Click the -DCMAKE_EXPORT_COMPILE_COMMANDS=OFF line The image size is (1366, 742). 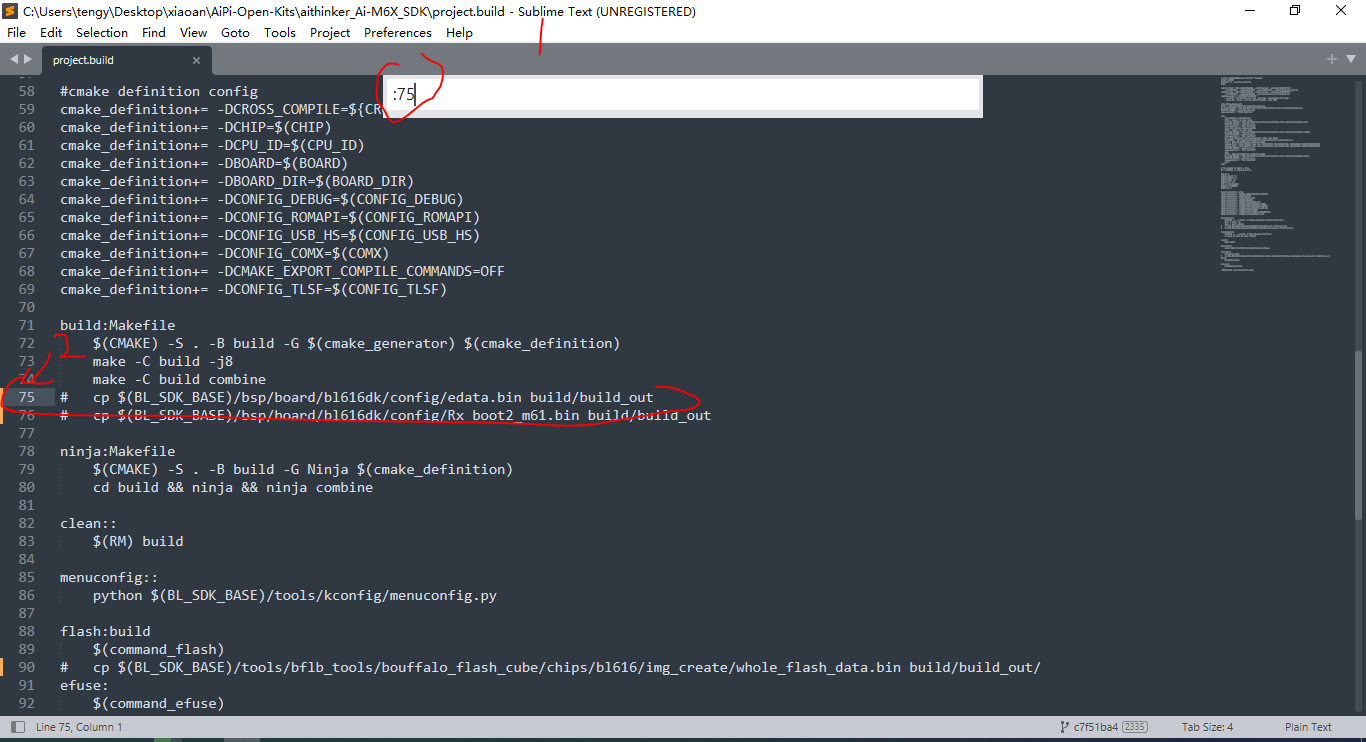(283, 271)
